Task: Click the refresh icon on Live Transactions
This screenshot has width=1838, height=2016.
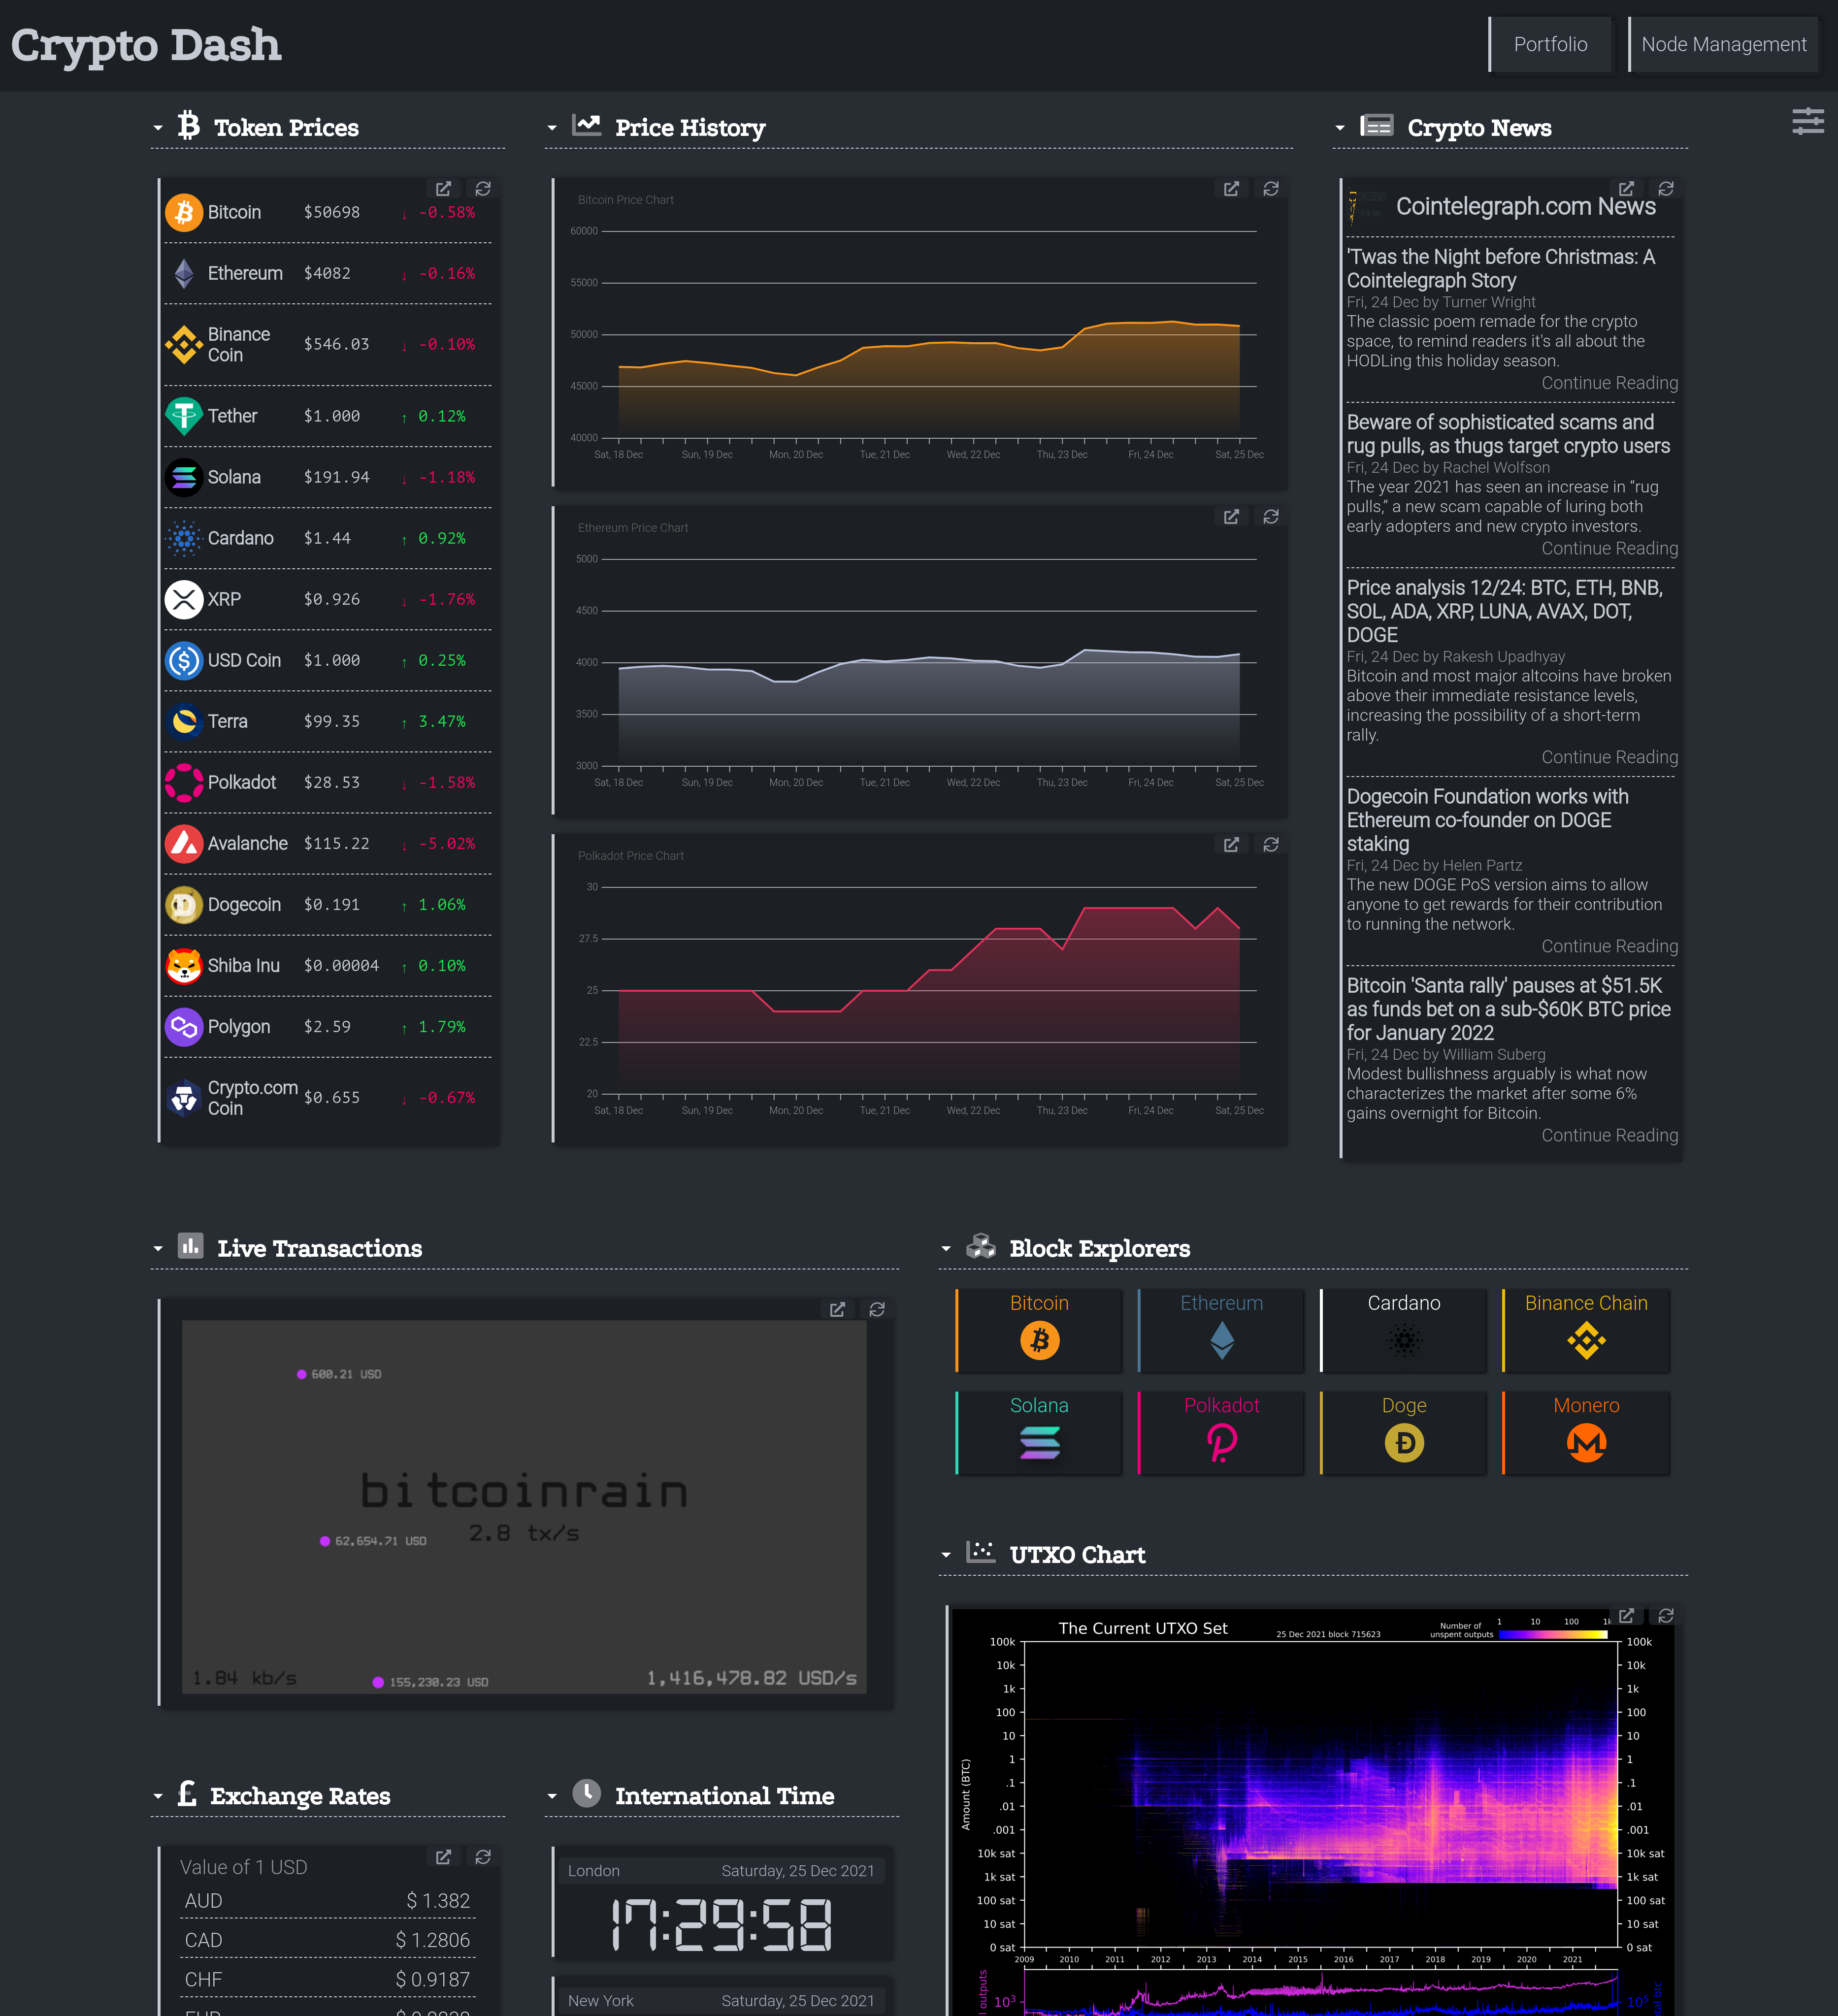Action: [877, 1310]
